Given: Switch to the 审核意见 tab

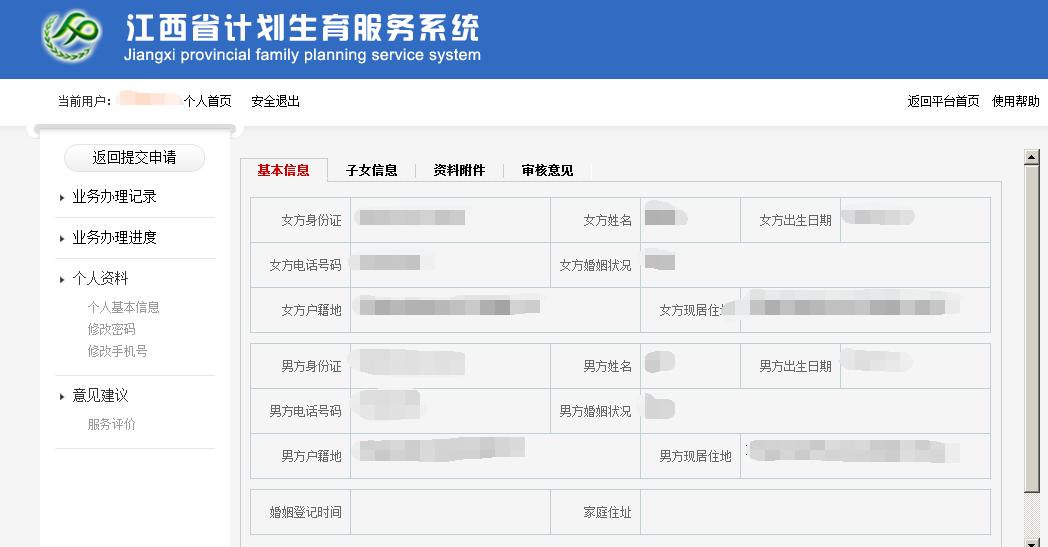Looking at the screenshot, I should 547,171.
